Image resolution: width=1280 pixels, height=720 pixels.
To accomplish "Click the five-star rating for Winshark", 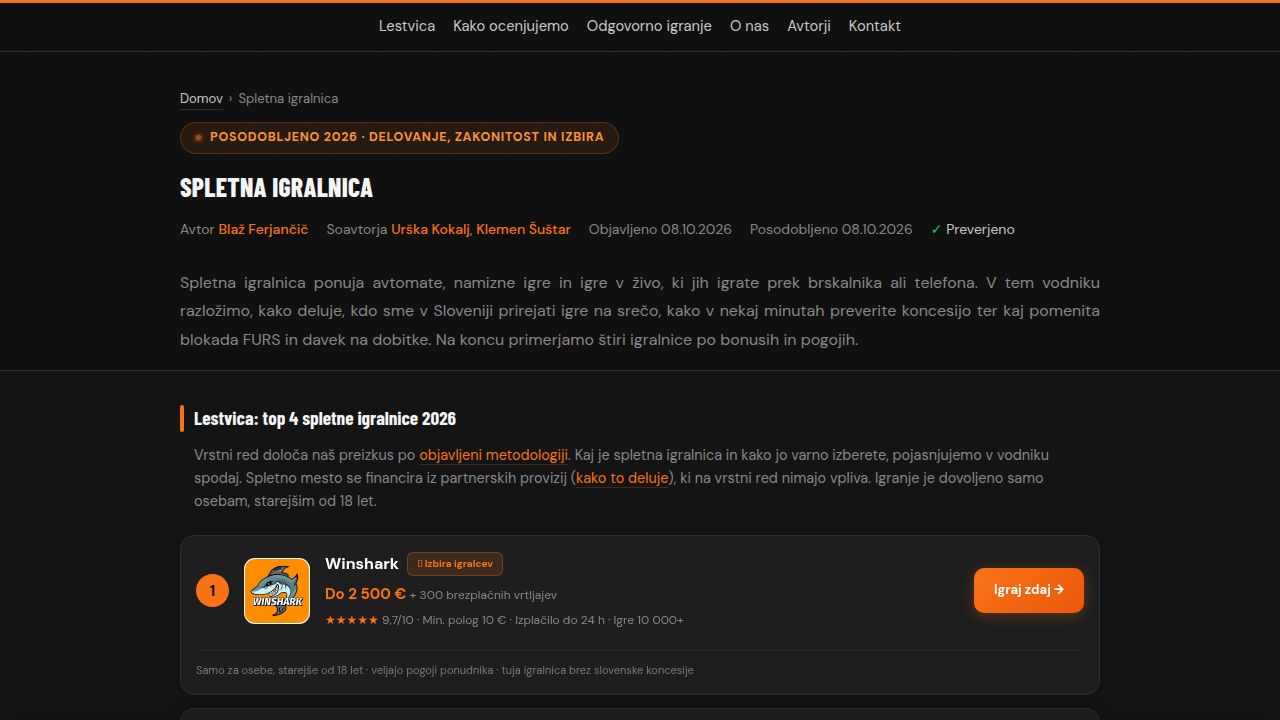I will pos(351,620).
